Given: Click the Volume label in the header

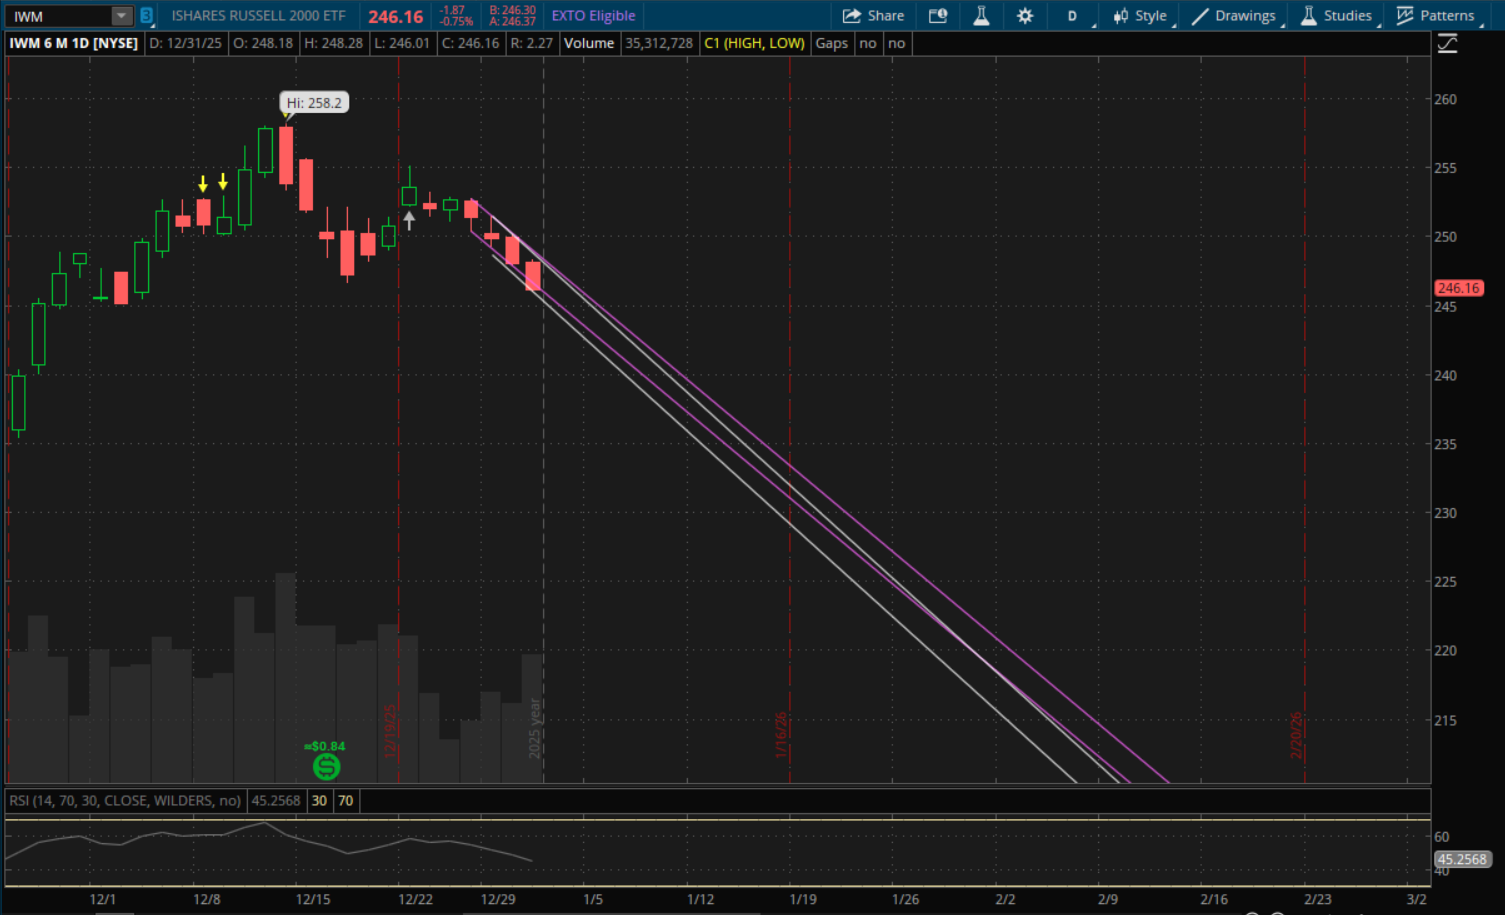Looking at the screenshot, I should click(x=589, y=43).
